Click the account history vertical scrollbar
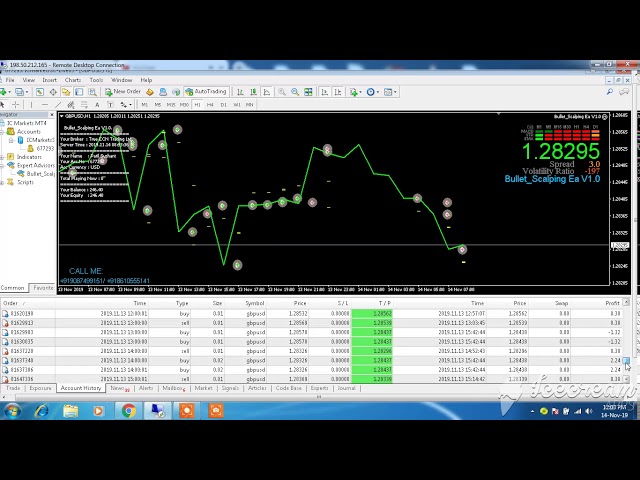 point(627,340)
